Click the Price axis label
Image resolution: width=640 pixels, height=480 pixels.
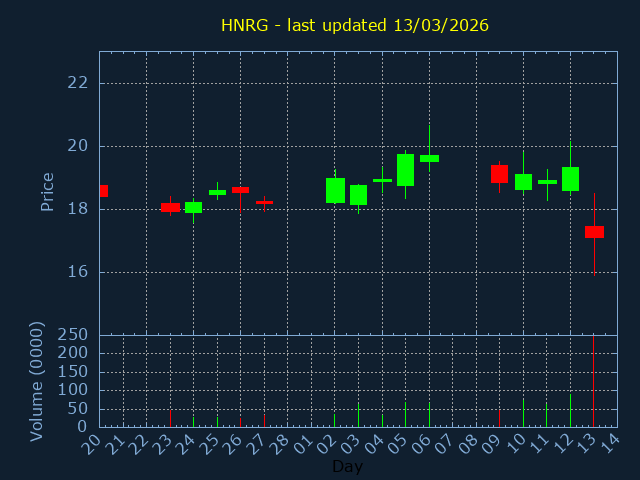click(47, 191)
